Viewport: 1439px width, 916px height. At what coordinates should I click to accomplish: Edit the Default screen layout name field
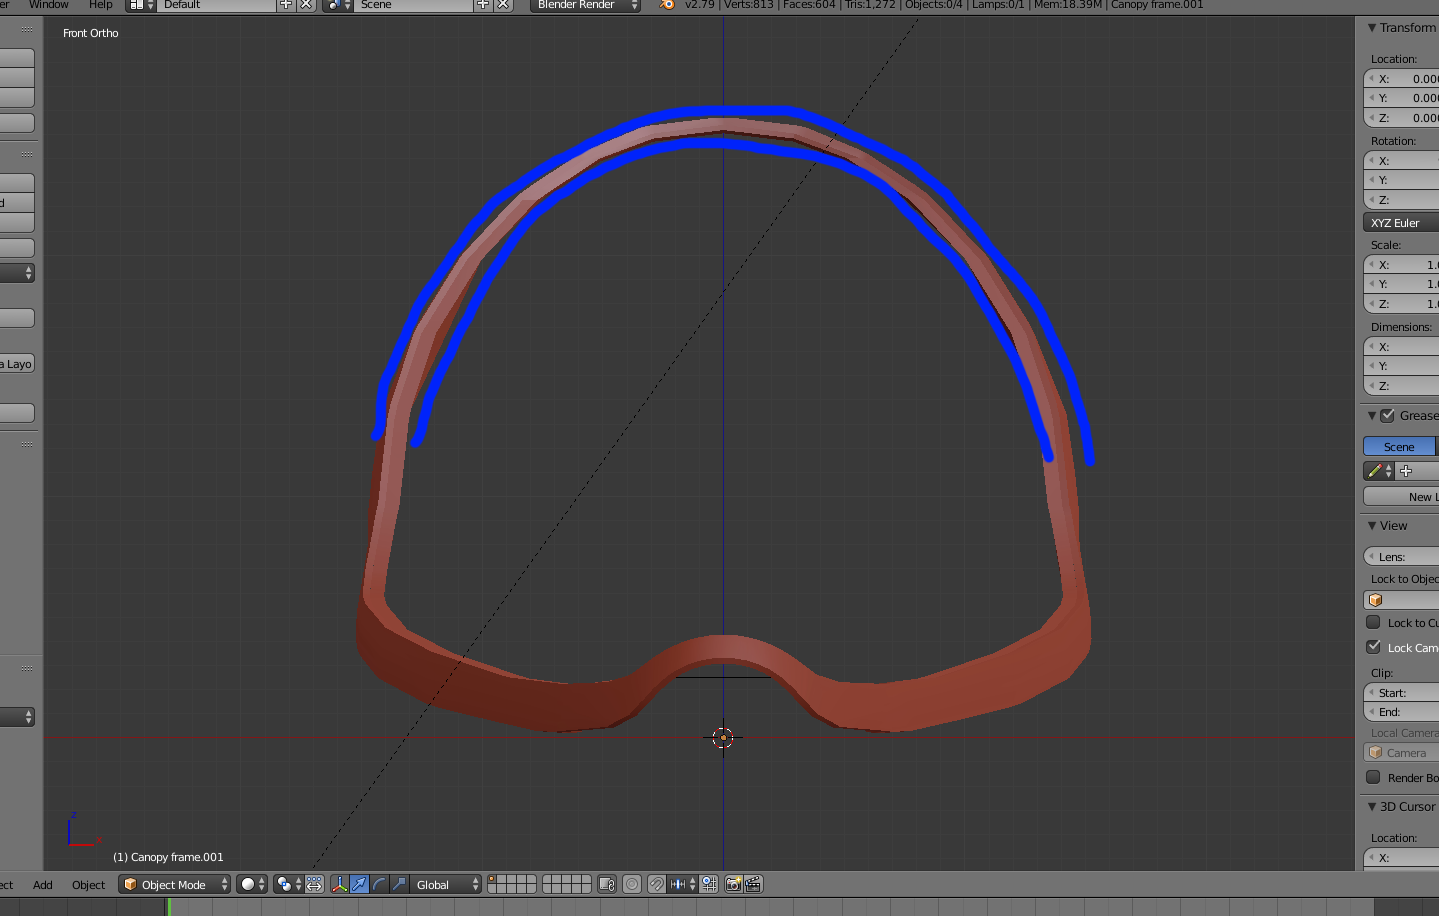click(217, 5)
